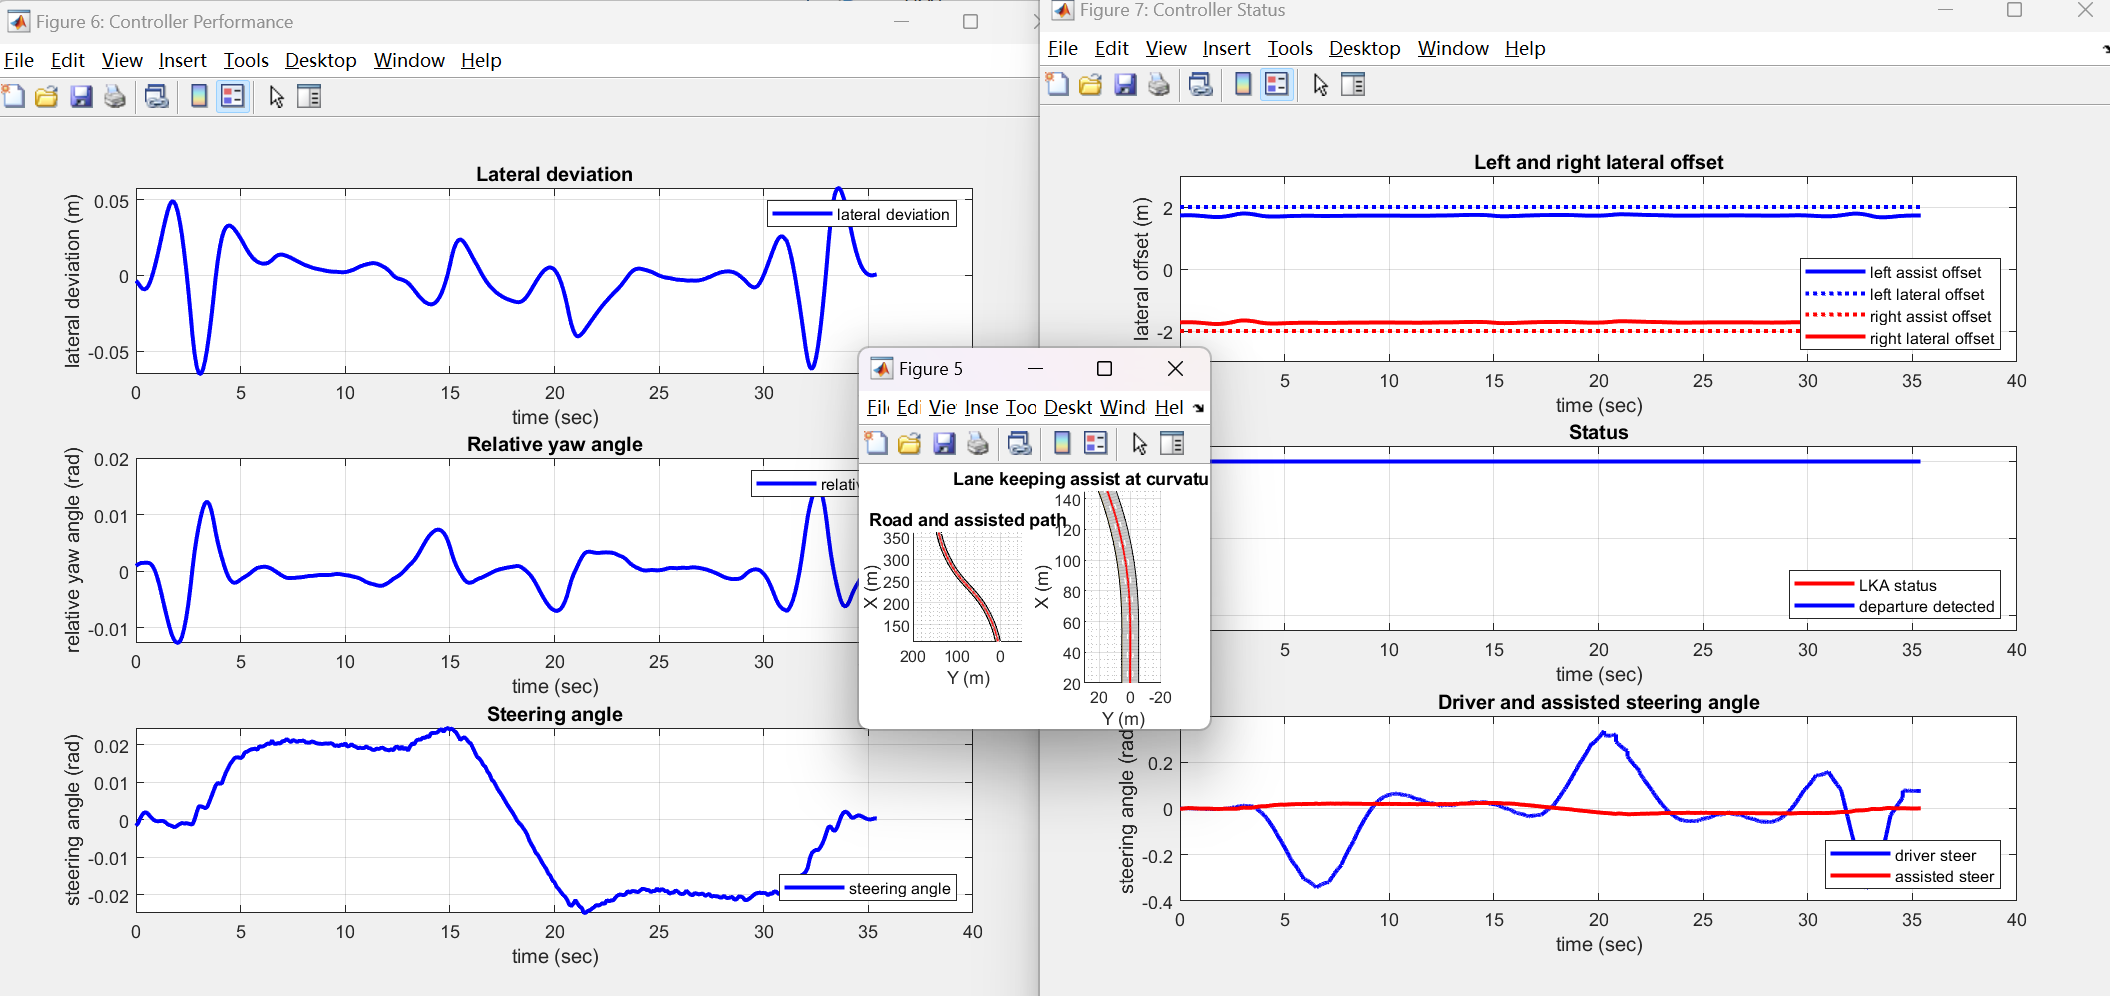
Task: Select the 'steering angle' legend in Figure 6
Action: click(x=868, y=888)
